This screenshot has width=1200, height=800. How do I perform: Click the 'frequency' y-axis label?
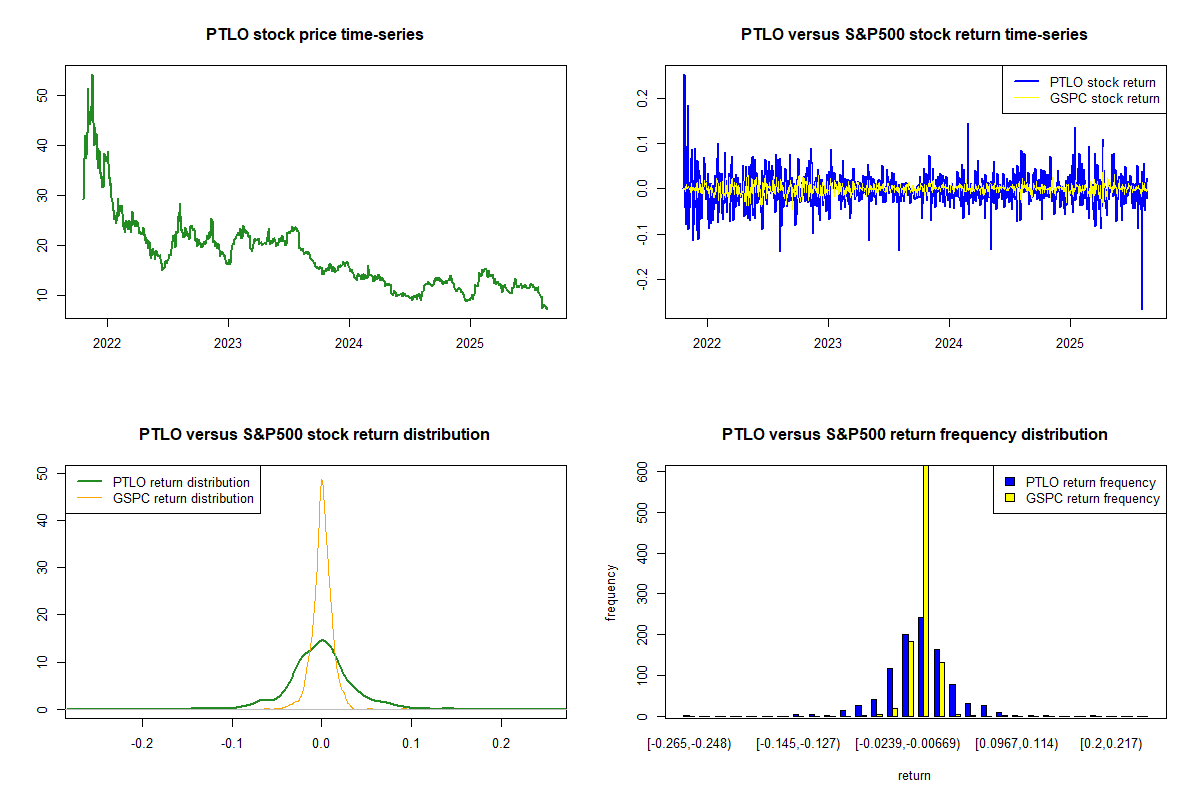[611, 592]
